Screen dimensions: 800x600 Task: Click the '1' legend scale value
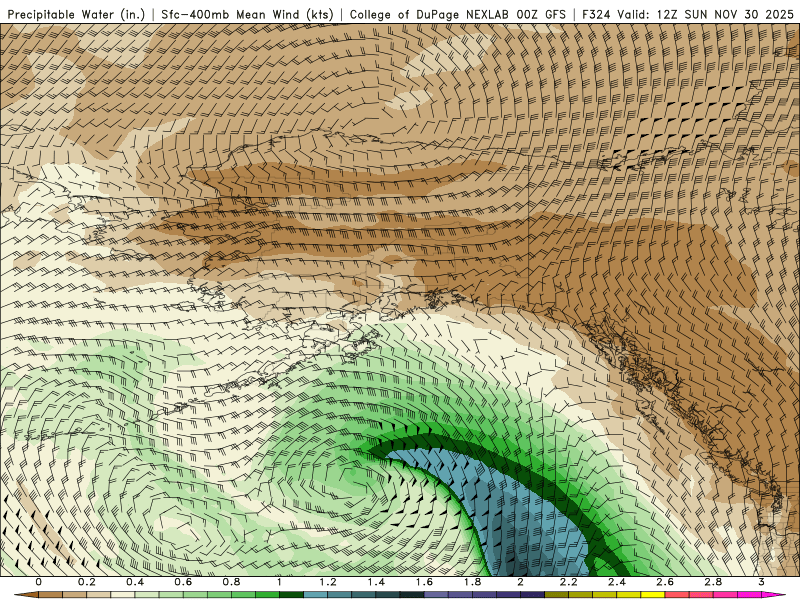click(279, 582)
